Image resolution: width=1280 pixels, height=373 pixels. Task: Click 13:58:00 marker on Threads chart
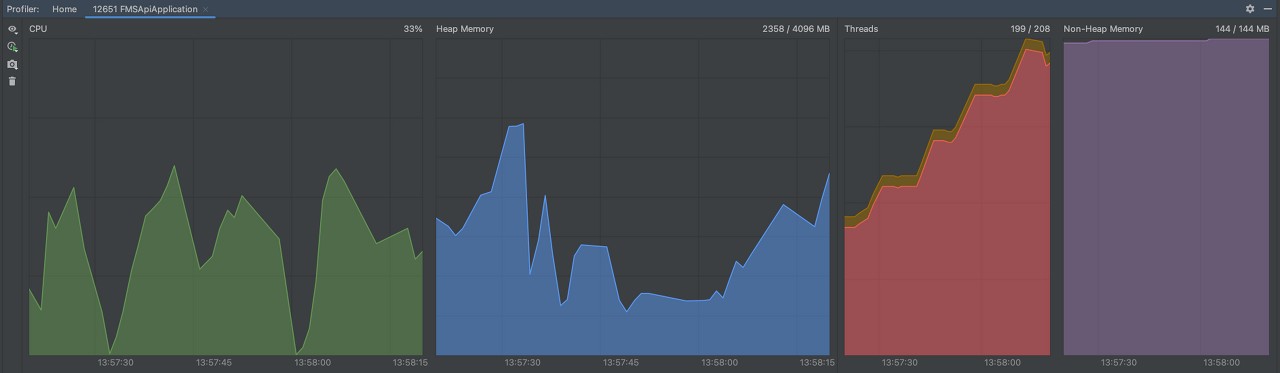[x=1003, y=363]
